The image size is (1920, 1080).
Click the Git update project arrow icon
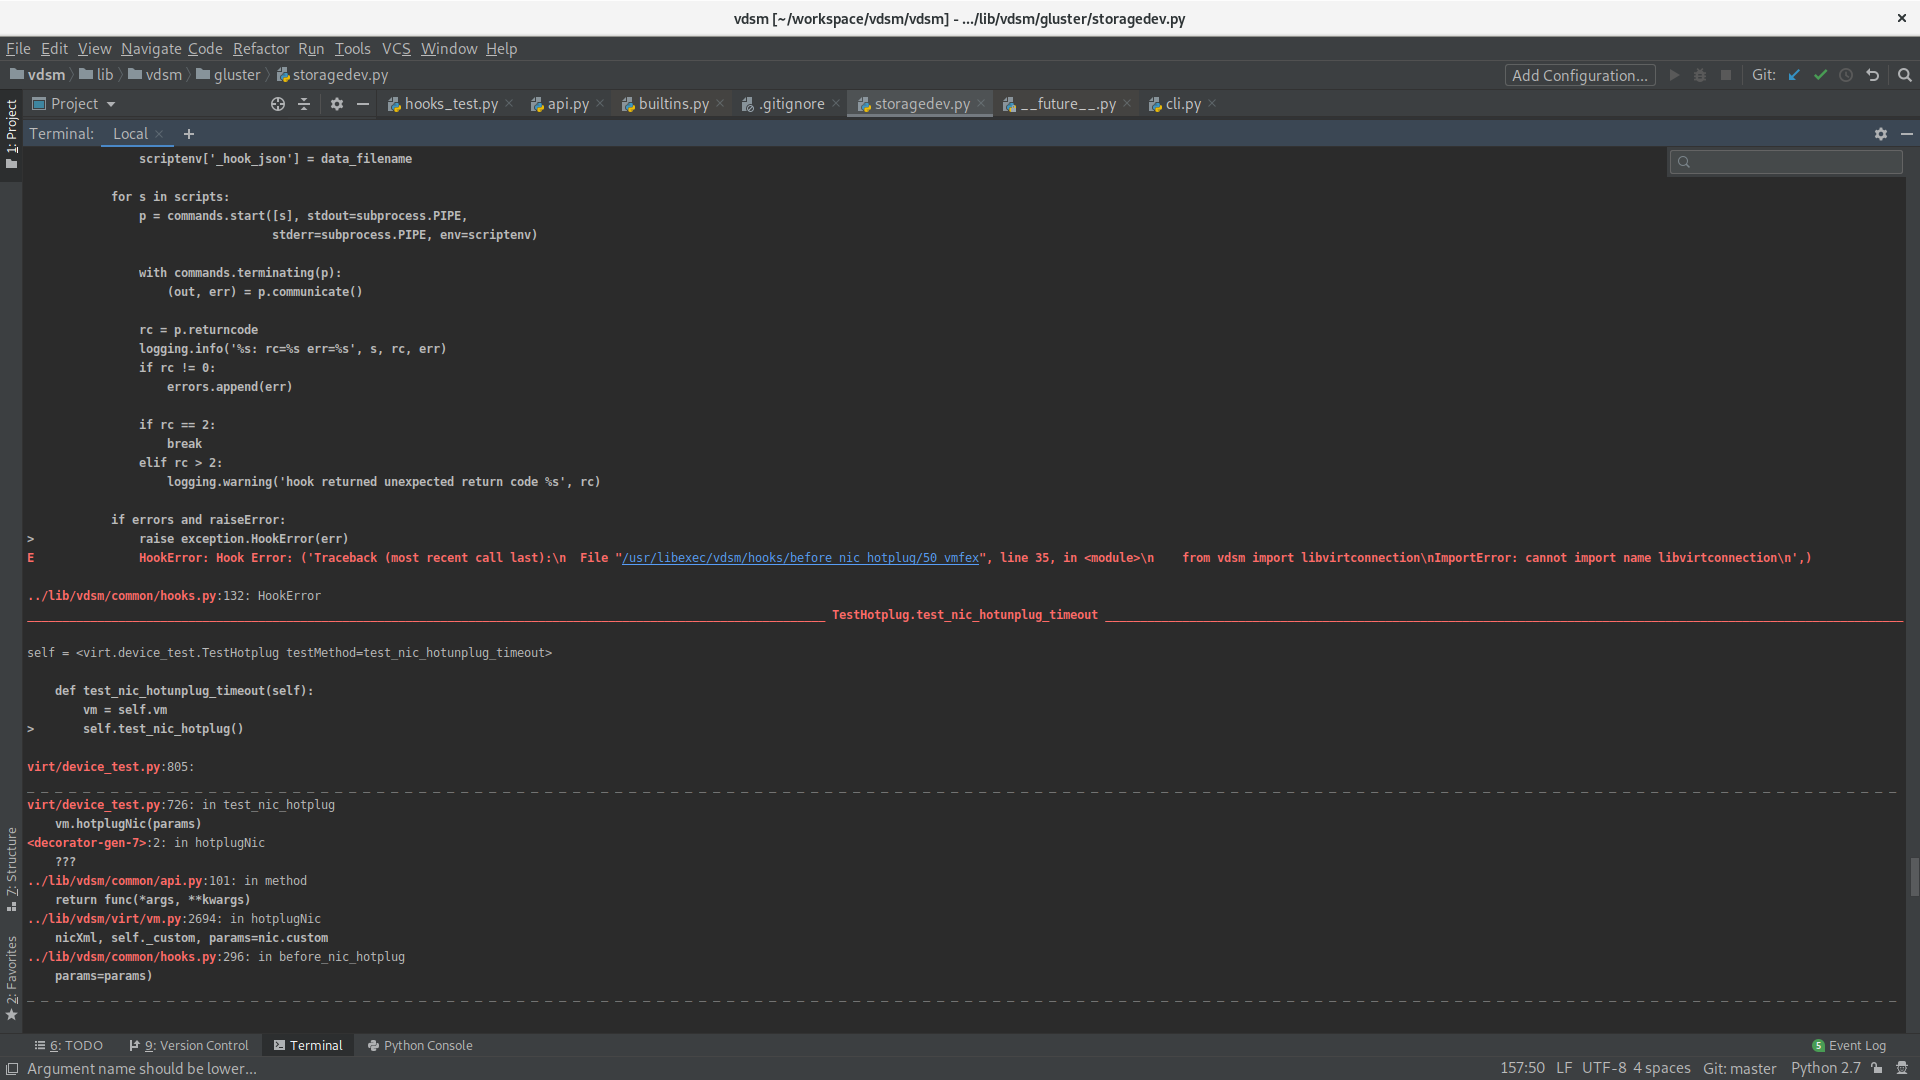tap(1794, 75)
